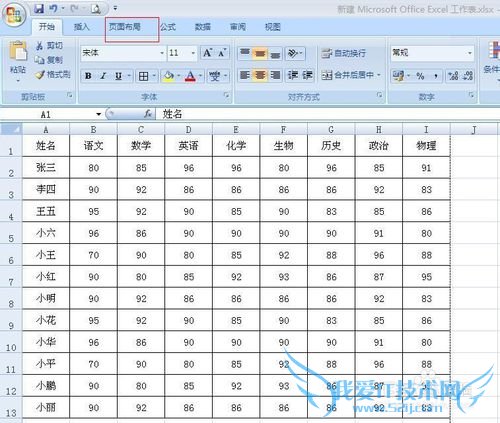Customize the quick access toolbar dropdown
500x423 pixels.
[x=115, y=8]
